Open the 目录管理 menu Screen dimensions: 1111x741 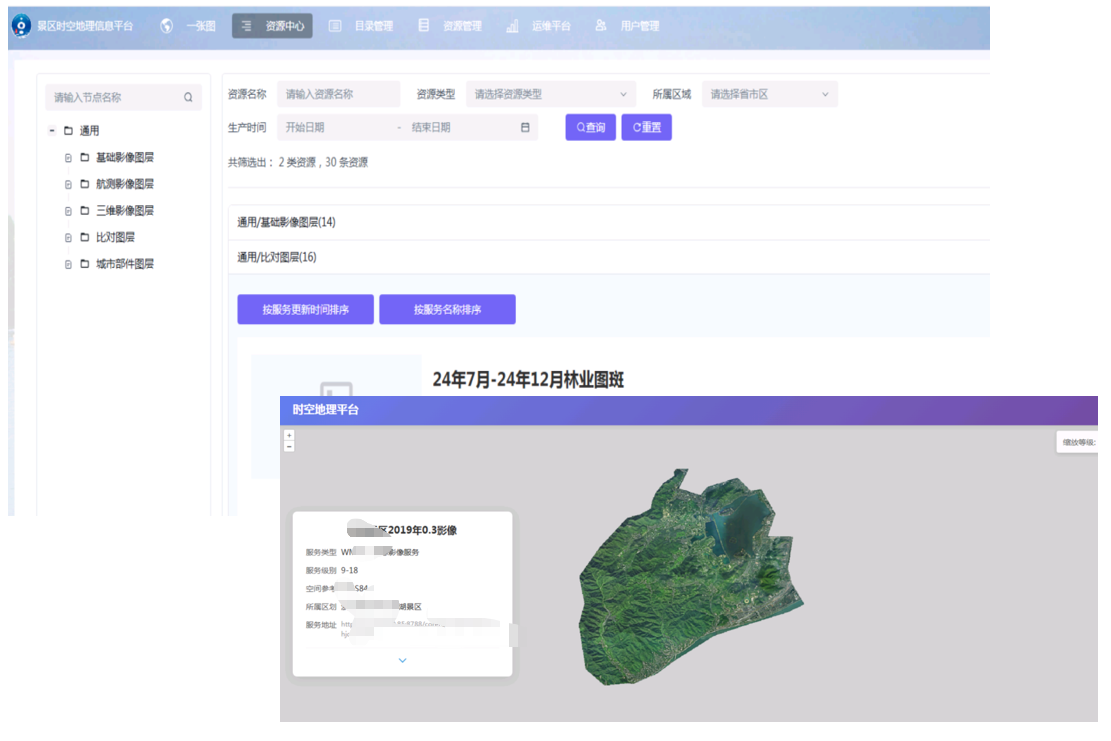[x=373, y=26]
